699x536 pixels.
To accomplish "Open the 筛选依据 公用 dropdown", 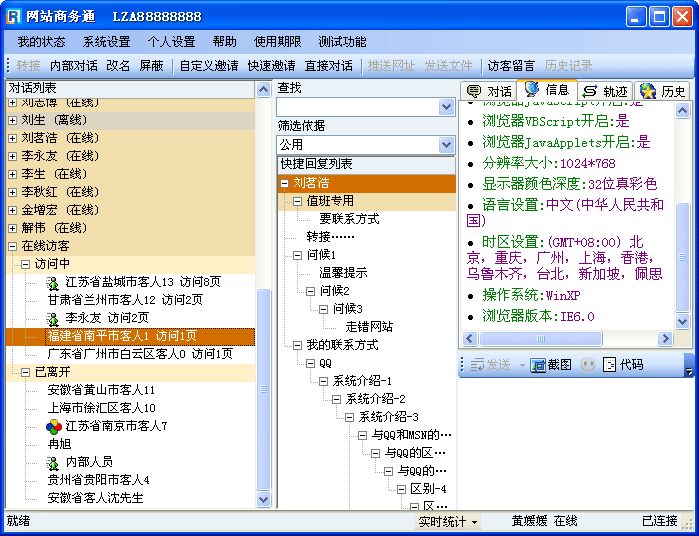I will tap(446, 144).
